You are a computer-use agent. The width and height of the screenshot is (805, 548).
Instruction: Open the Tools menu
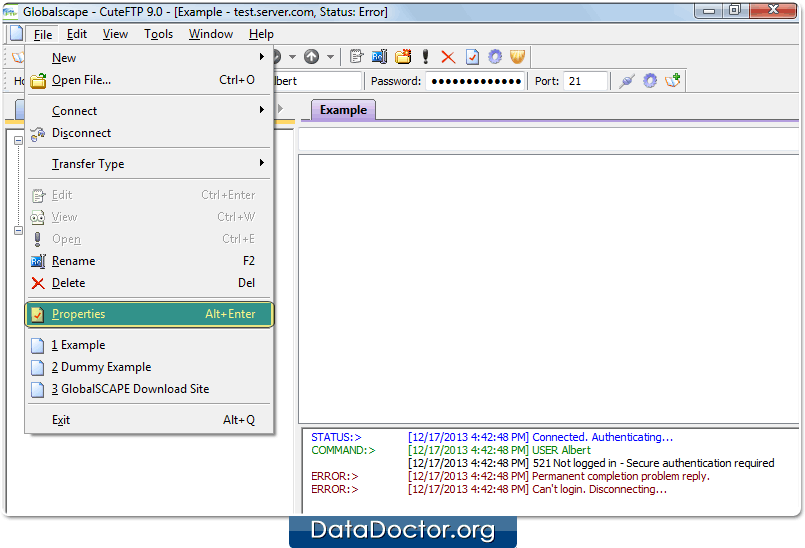pyautogui.click(x=158, y=34)
